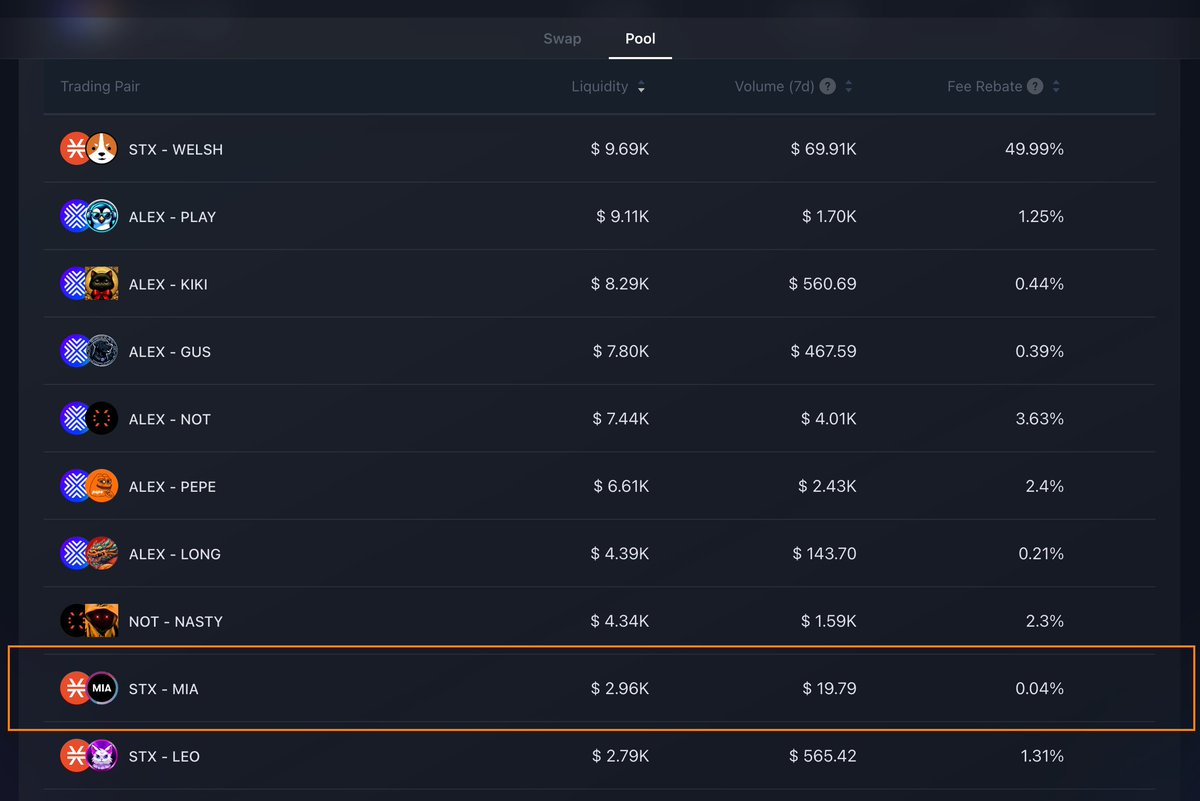This screenshot has width=1200, height=801.
Task: Click the KIKI cat token icon
Action: (x=102, y=284)
